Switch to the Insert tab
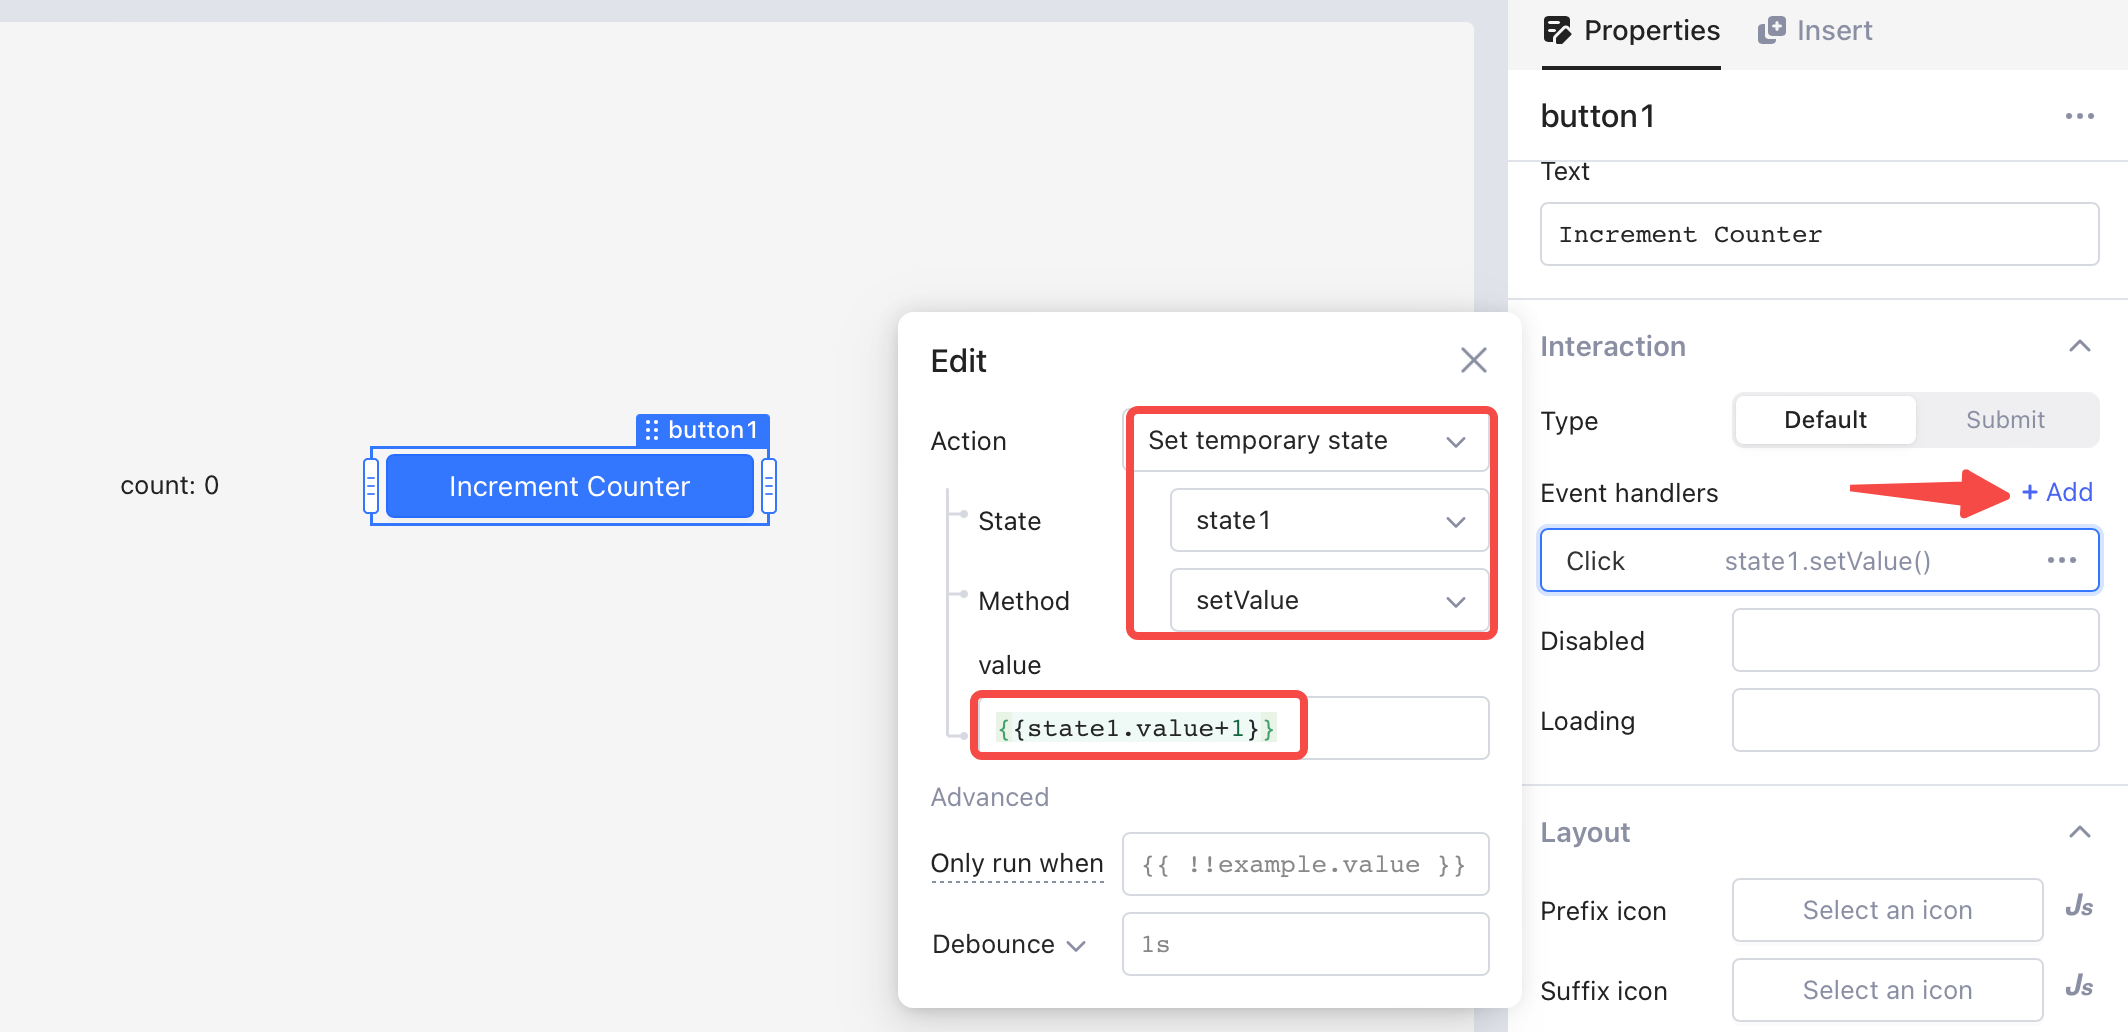 click(x=1815, y=31)
